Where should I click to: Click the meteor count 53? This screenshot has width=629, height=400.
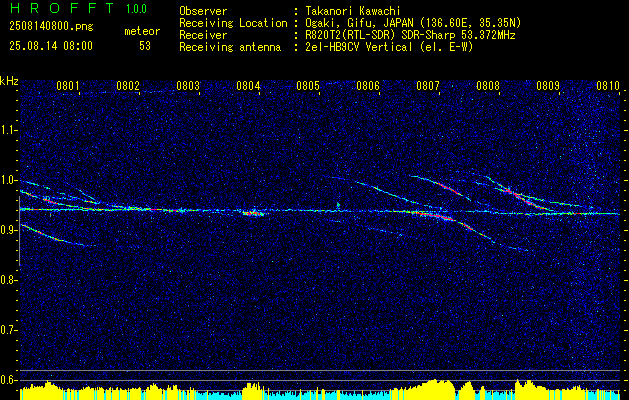point(145,46)
